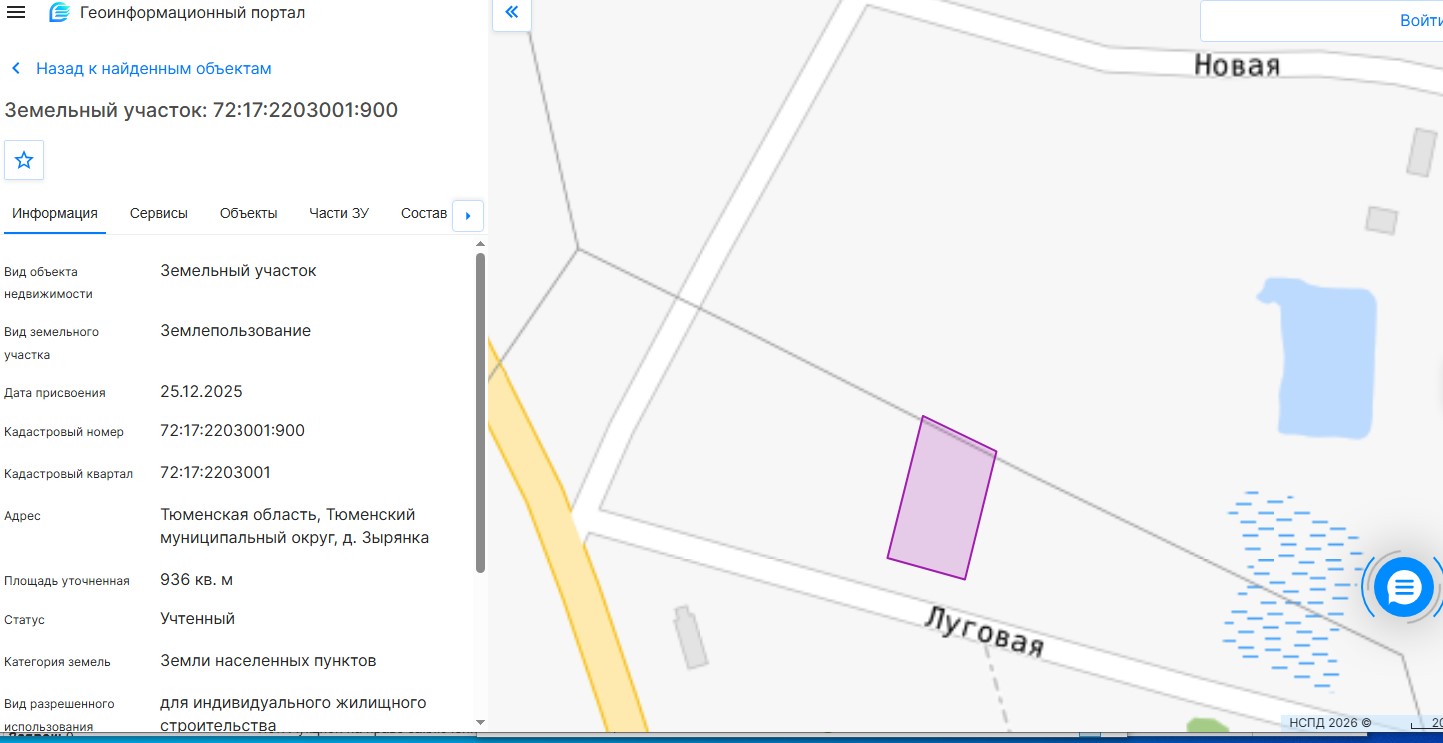Click the Кадастровый квартал value 72:17:2203001

(215, 472)
